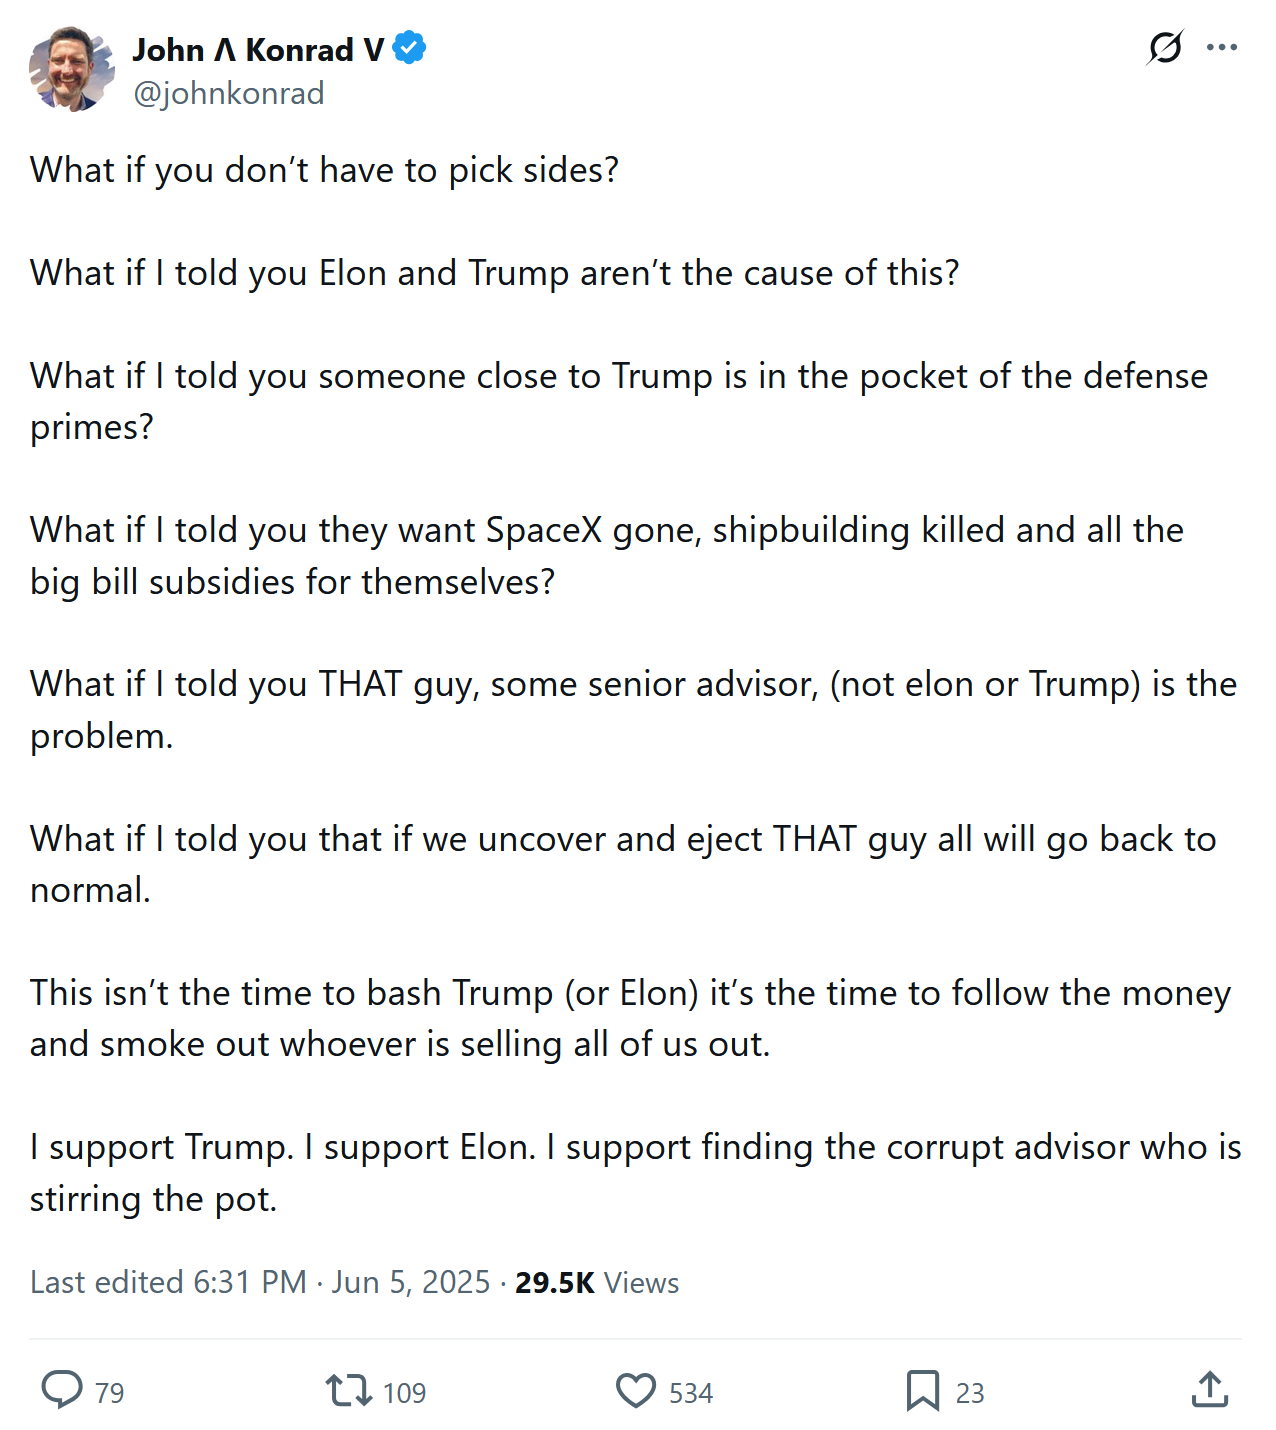1276x1430 pixels.
Task: Click the repost count 109
Action: point(404,1393)
